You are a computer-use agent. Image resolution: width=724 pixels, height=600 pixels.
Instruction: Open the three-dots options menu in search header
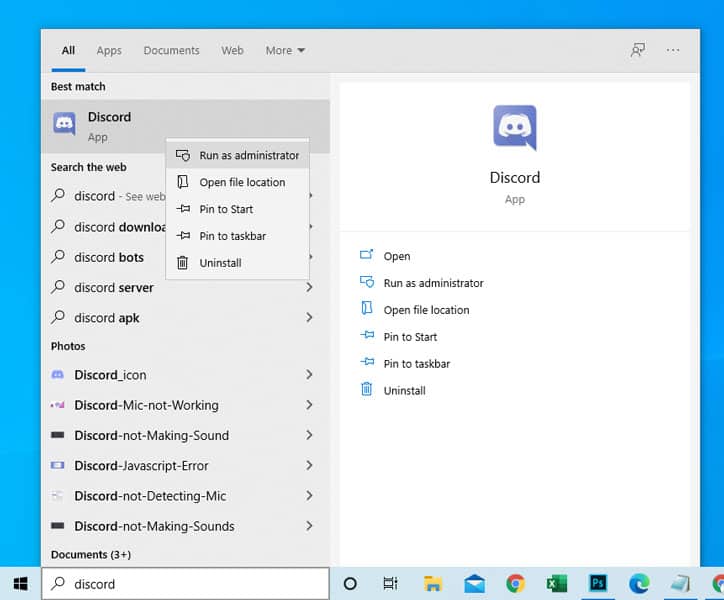click(673, 50)
